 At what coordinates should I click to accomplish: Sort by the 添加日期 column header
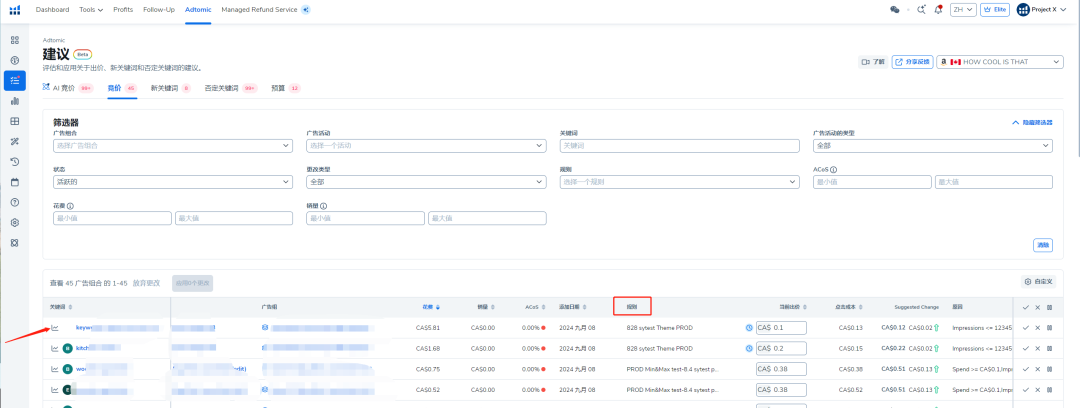[574, 307]
